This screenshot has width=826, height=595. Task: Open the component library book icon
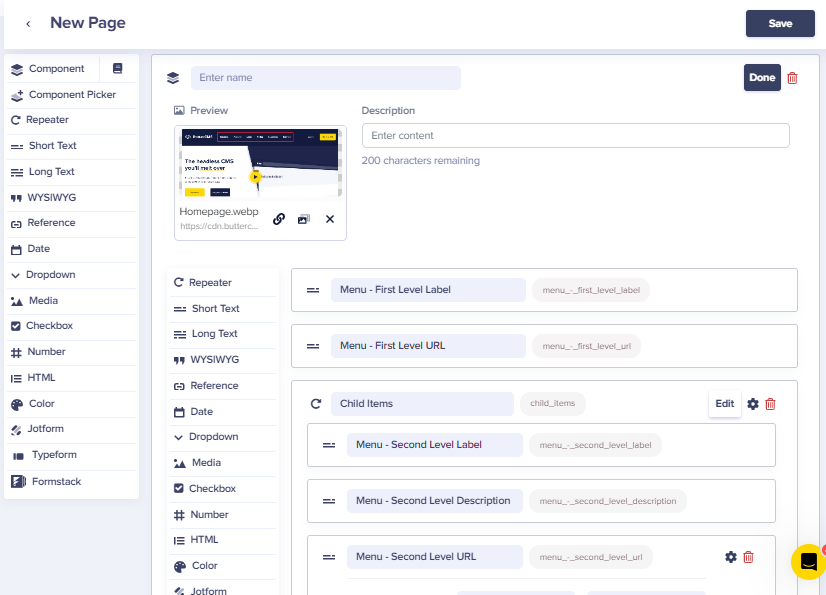click(117, 69)
